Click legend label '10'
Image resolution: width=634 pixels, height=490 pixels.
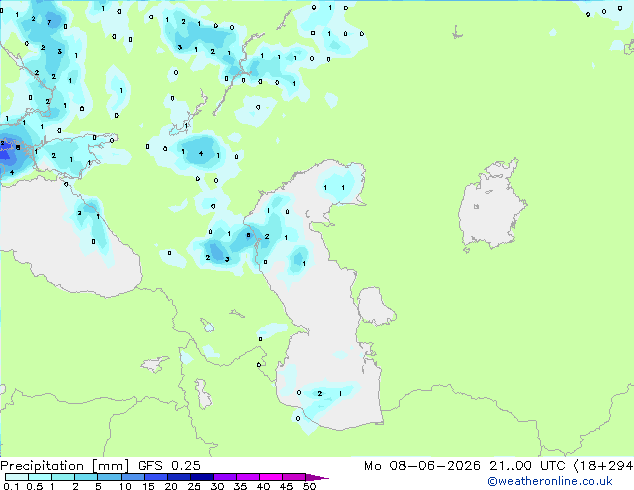pyautogui.click(x=125, y=486)
